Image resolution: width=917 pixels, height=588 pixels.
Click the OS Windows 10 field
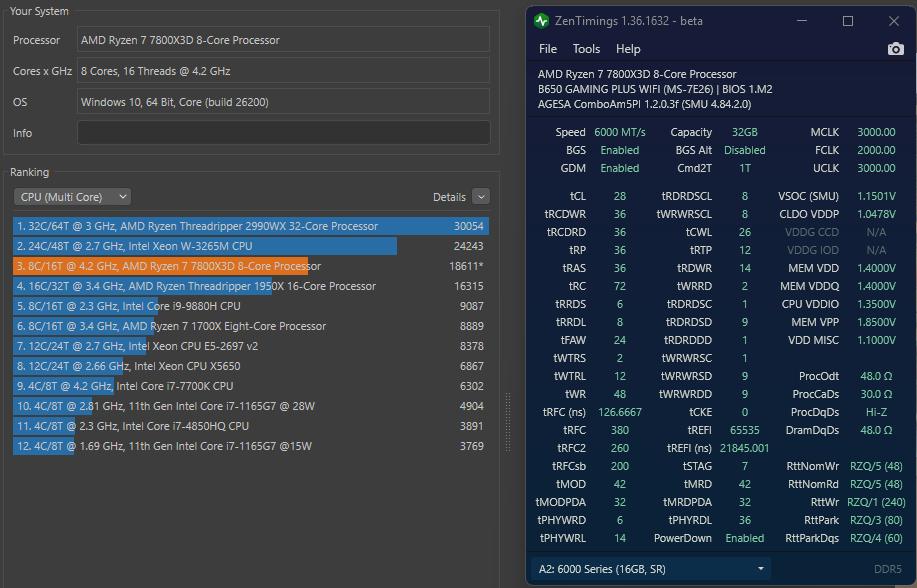pos(283,102)
